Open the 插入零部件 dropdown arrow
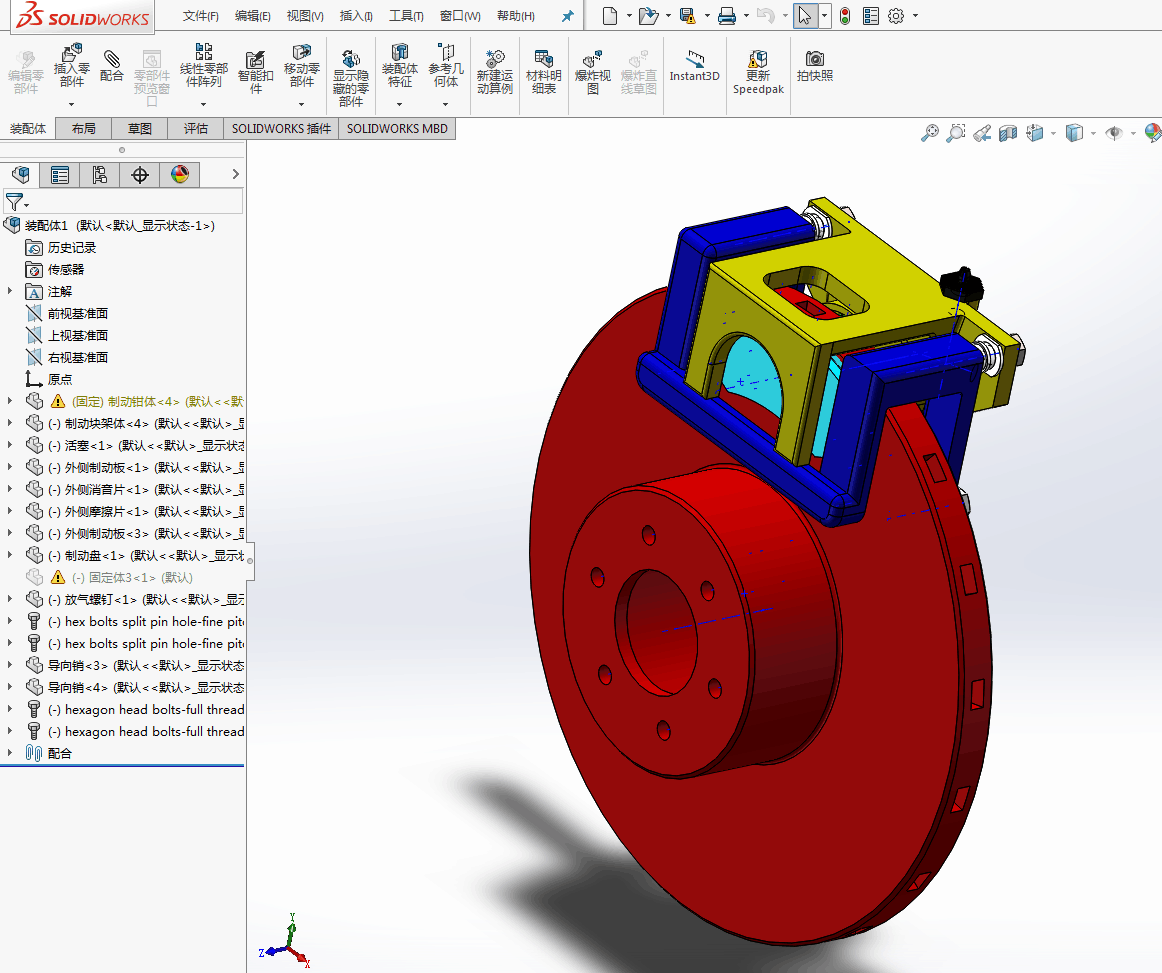The width and height of the screenshot is (1162, 973). (x=71, y=104)
